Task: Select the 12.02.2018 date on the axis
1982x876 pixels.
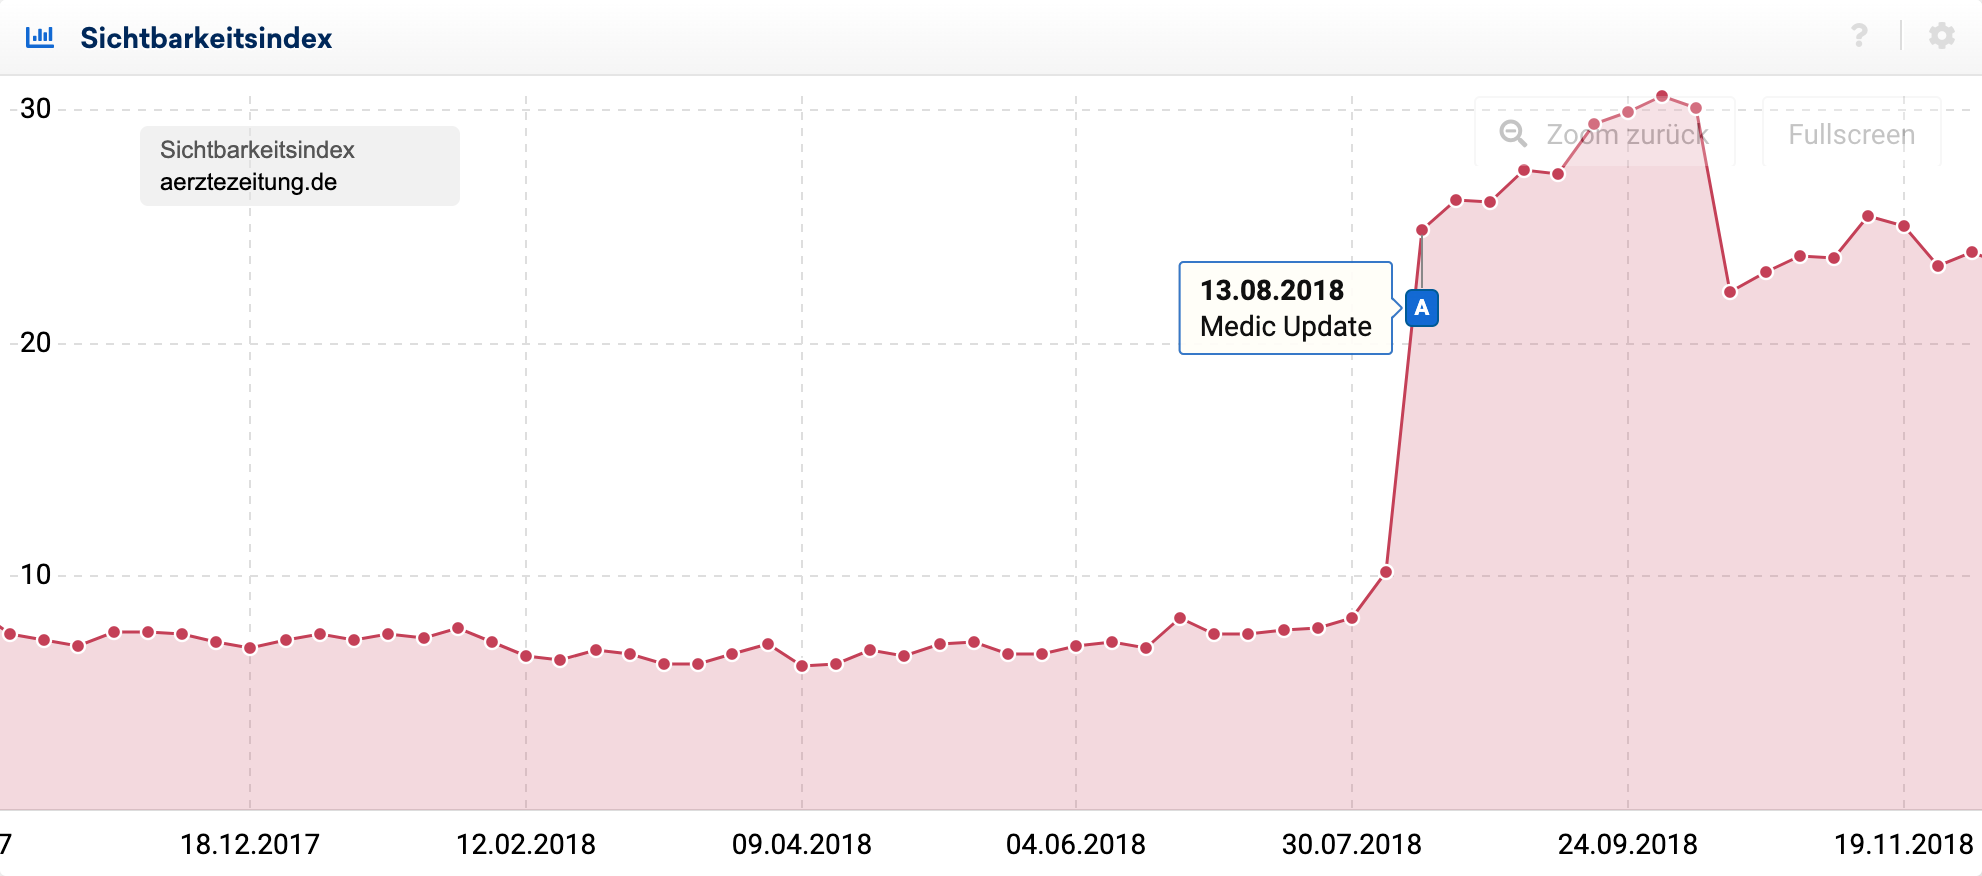Action: click(x=526, y=844)
